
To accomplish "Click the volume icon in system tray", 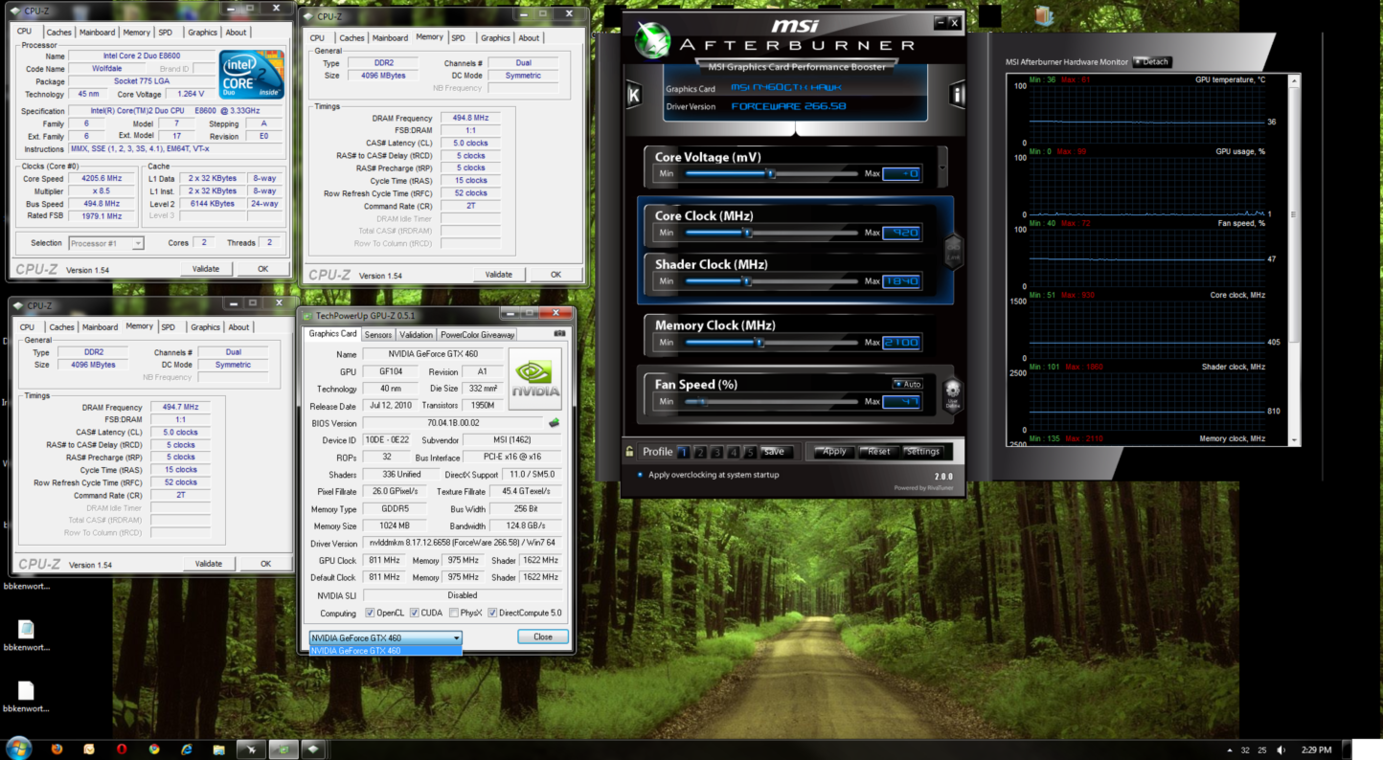I will (x=1281, y=750).
